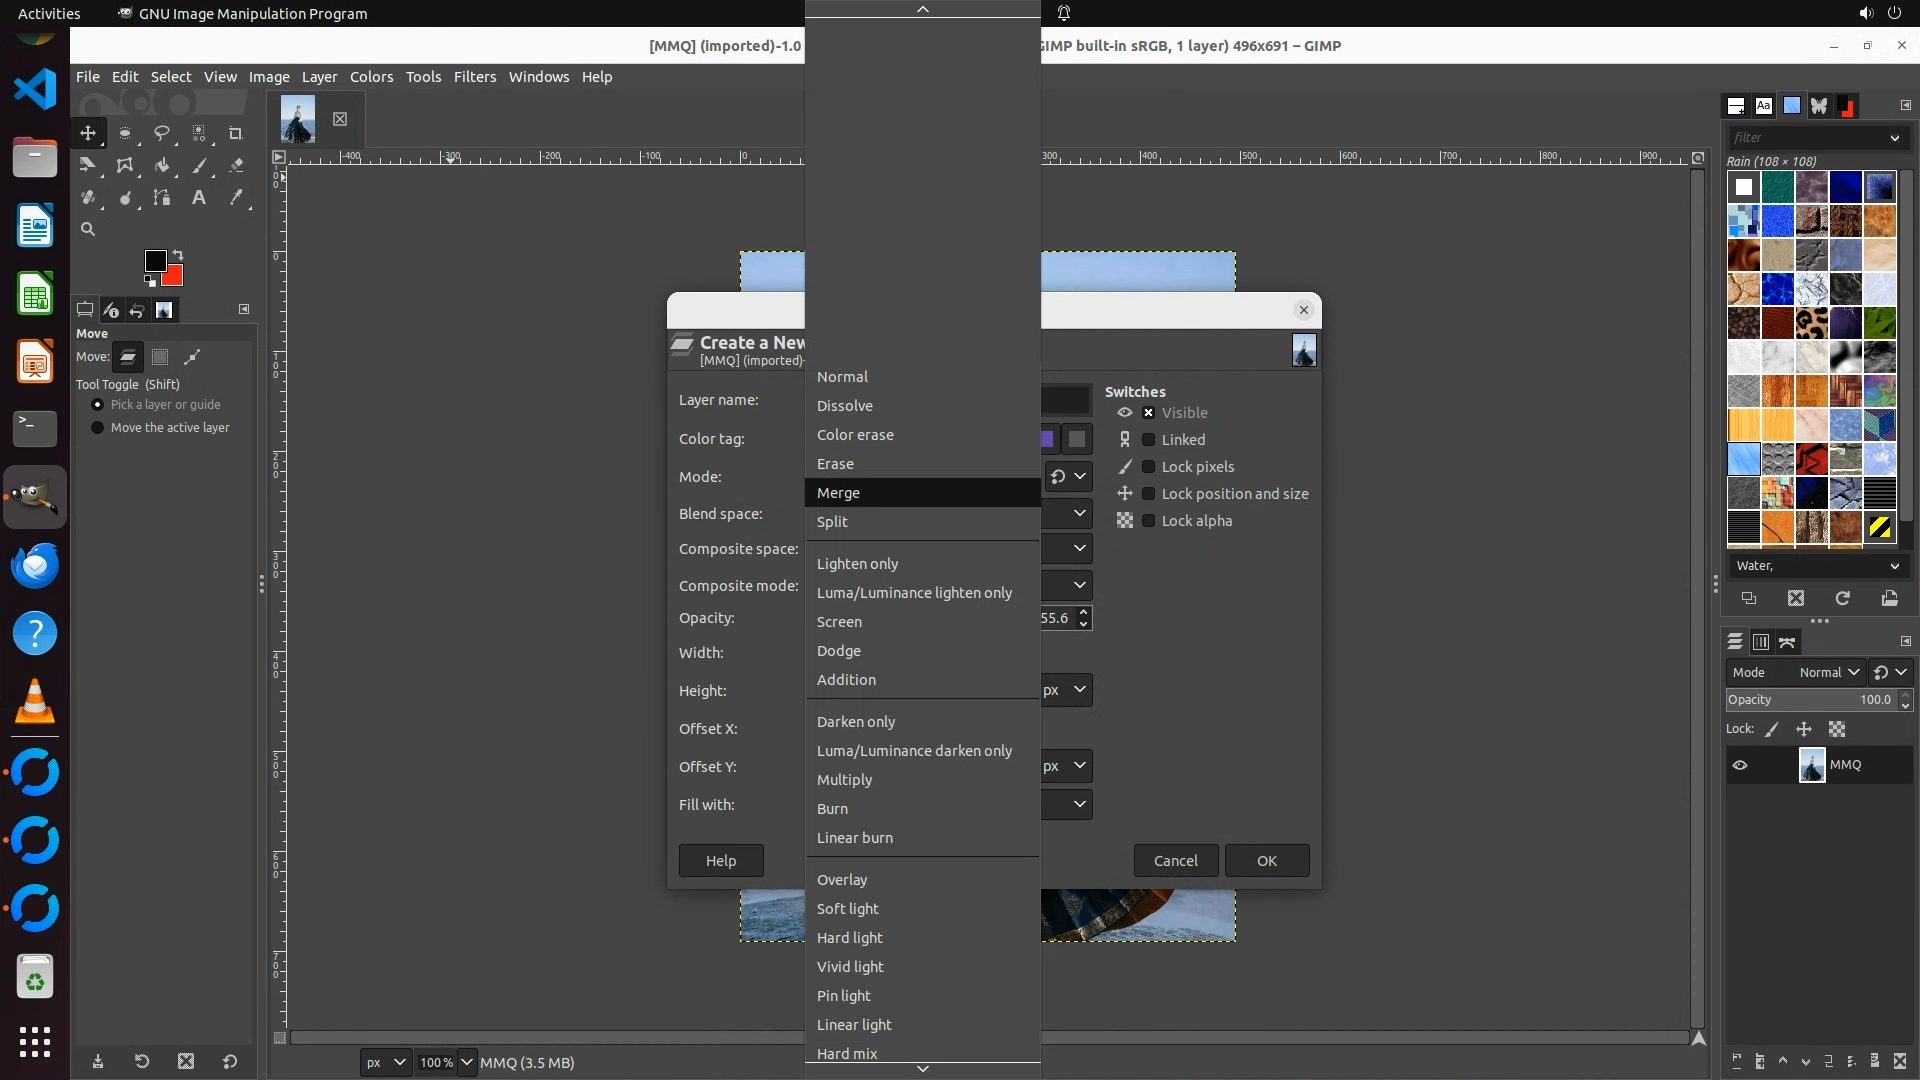Toggle the Linked checkbox in Switches

1149,440
